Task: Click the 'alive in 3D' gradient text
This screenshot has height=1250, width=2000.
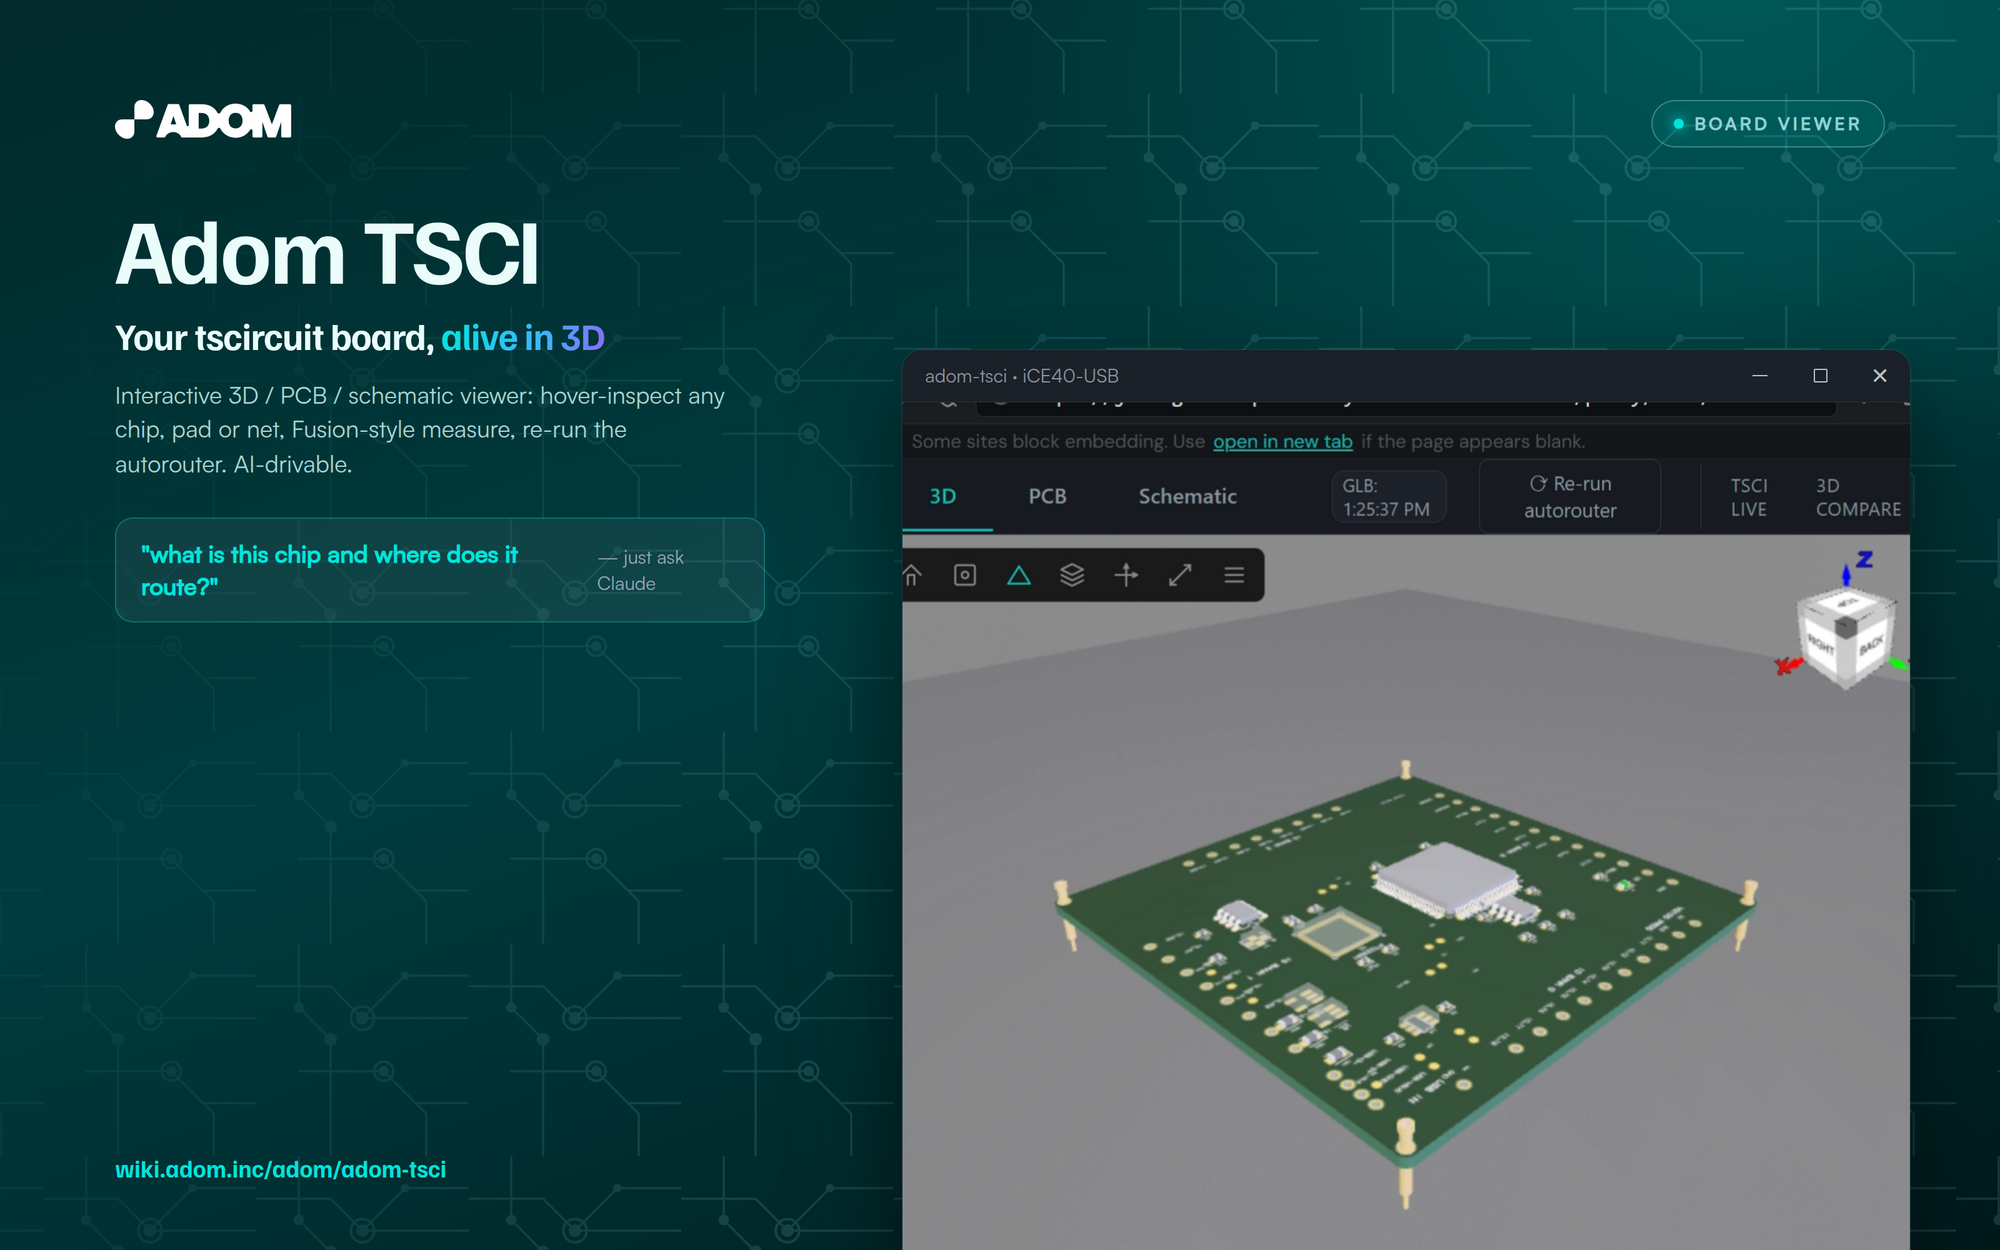Action: tap(523, 338)
